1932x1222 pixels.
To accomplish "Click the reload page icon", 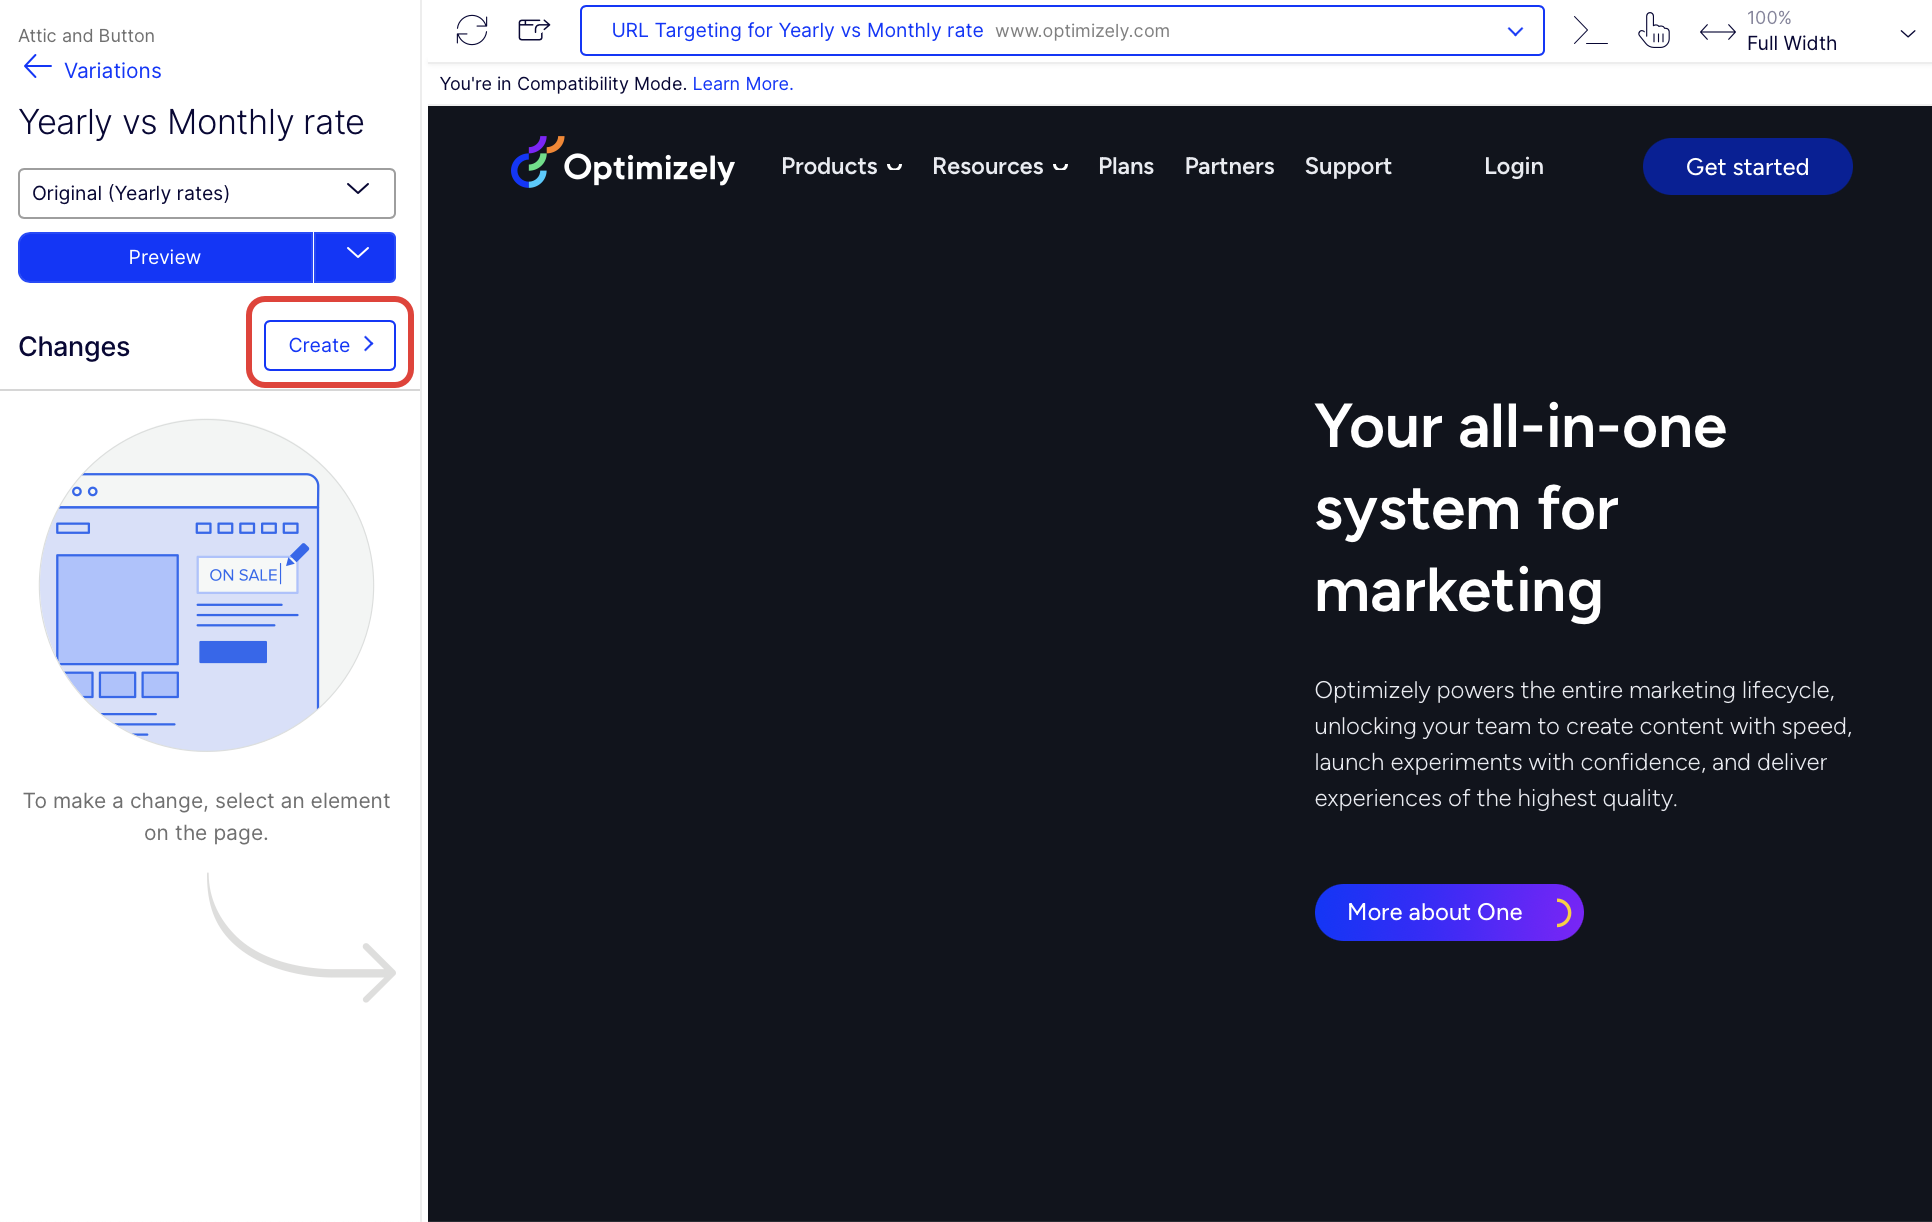I will [x=472, y=30].
